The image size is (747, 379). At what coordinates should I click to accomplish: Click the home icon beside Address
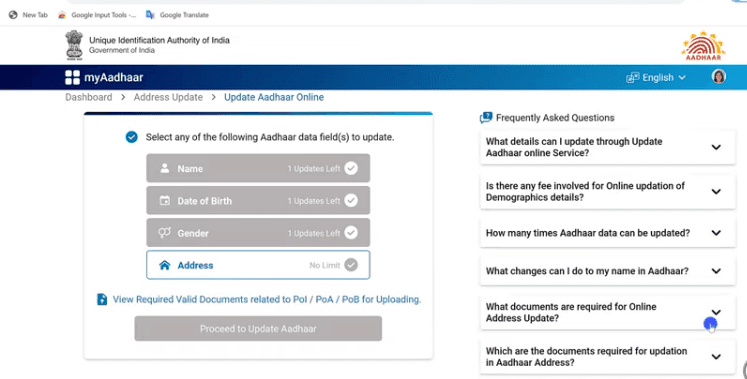[x=164, y=265]
